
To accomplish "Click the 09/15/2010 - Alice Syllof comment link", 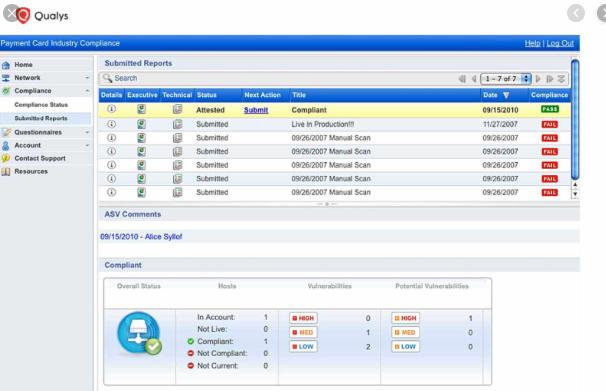I will coord(141,236).
